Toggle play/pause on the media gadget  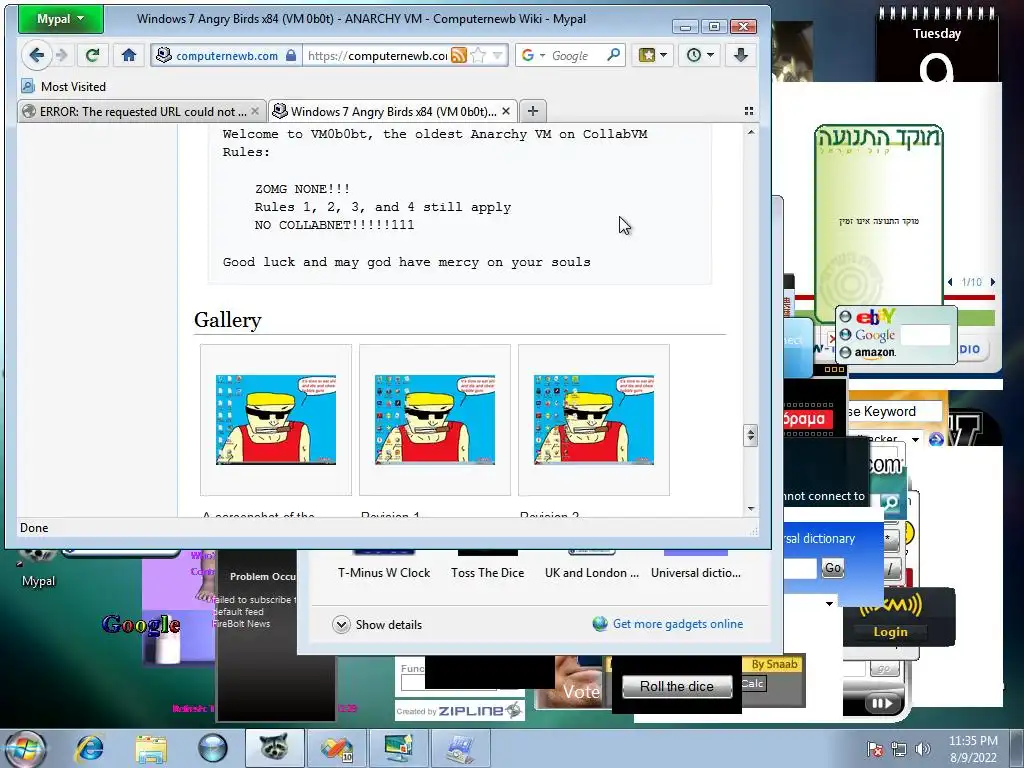882,703
